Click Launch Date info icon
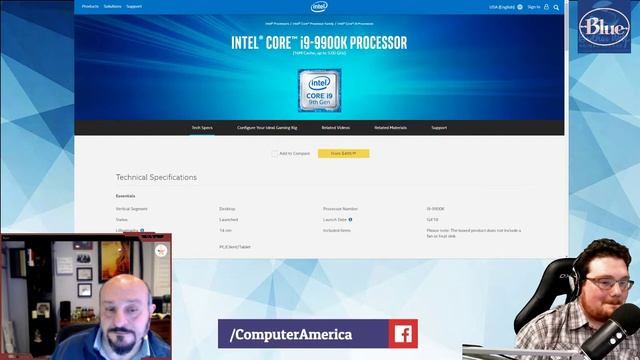 350,220
